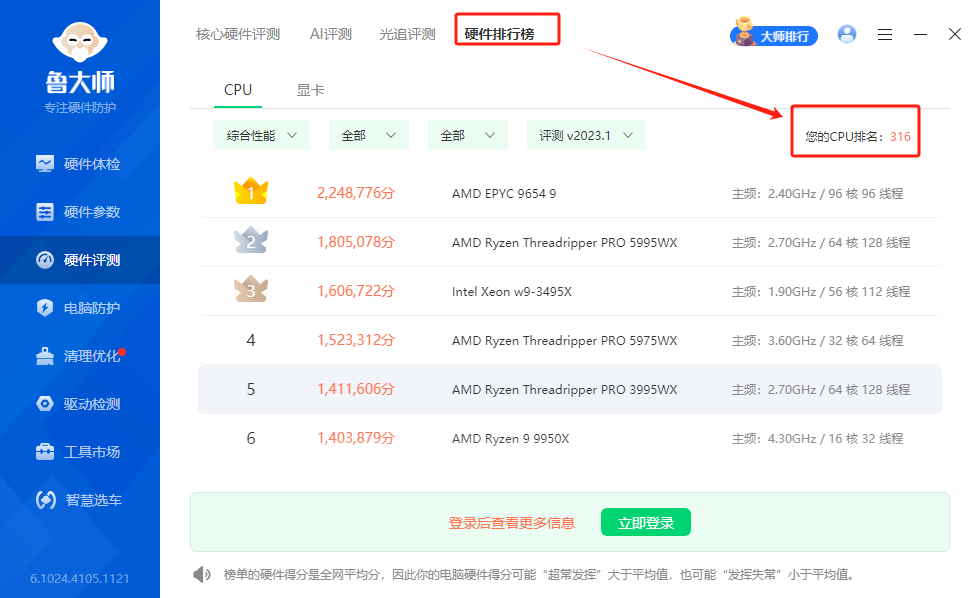Click the score 1,805,078分

pos(356,242)
